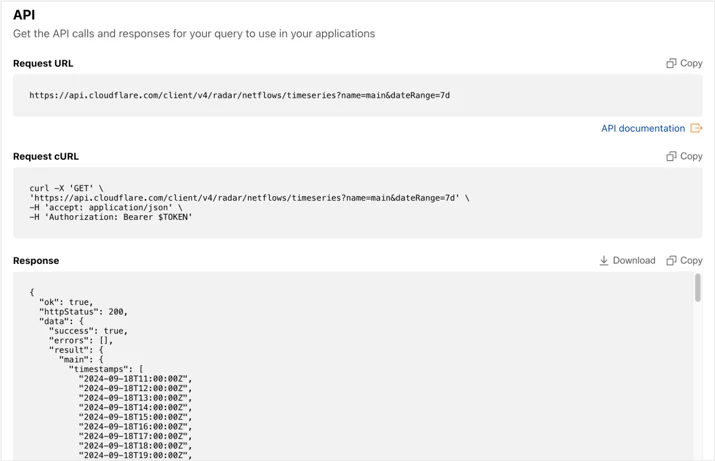Click timestamp 2024-09-18T12:00:00Z
This screenshot has width=715, height=461.
pyautogui.click(x=135, y=388)
